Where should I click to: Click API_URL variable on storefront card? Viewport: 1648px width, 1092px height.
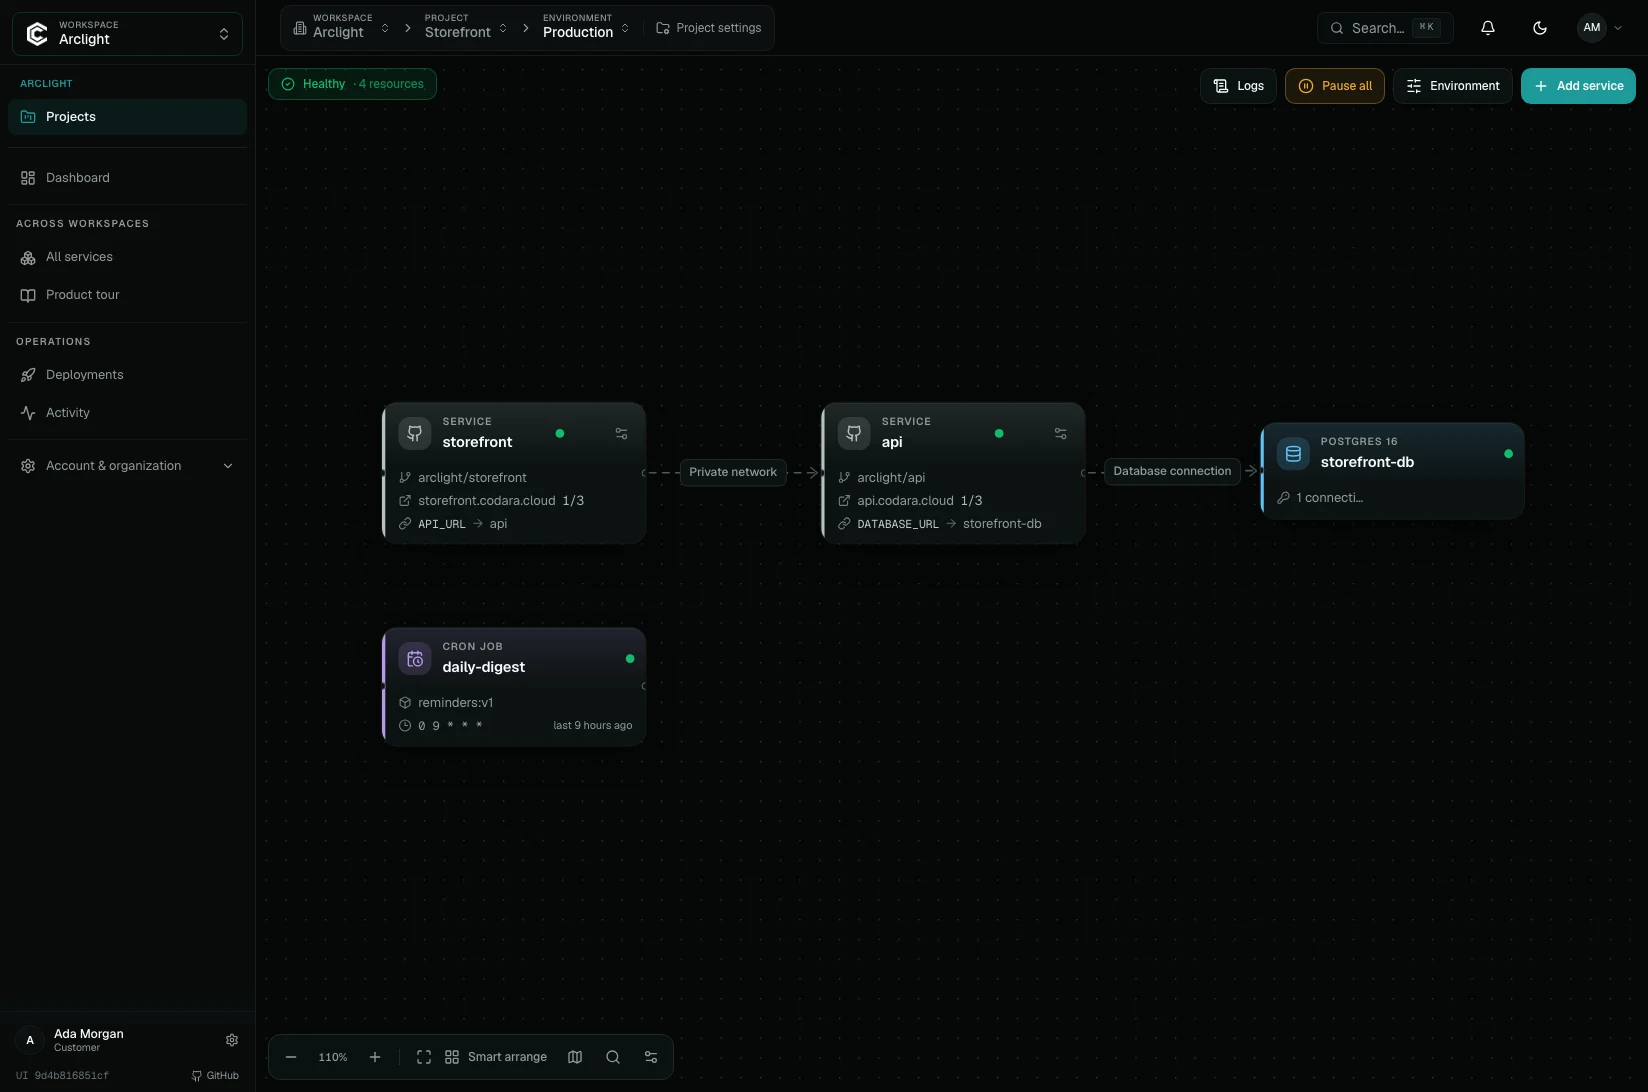[441, 524]
